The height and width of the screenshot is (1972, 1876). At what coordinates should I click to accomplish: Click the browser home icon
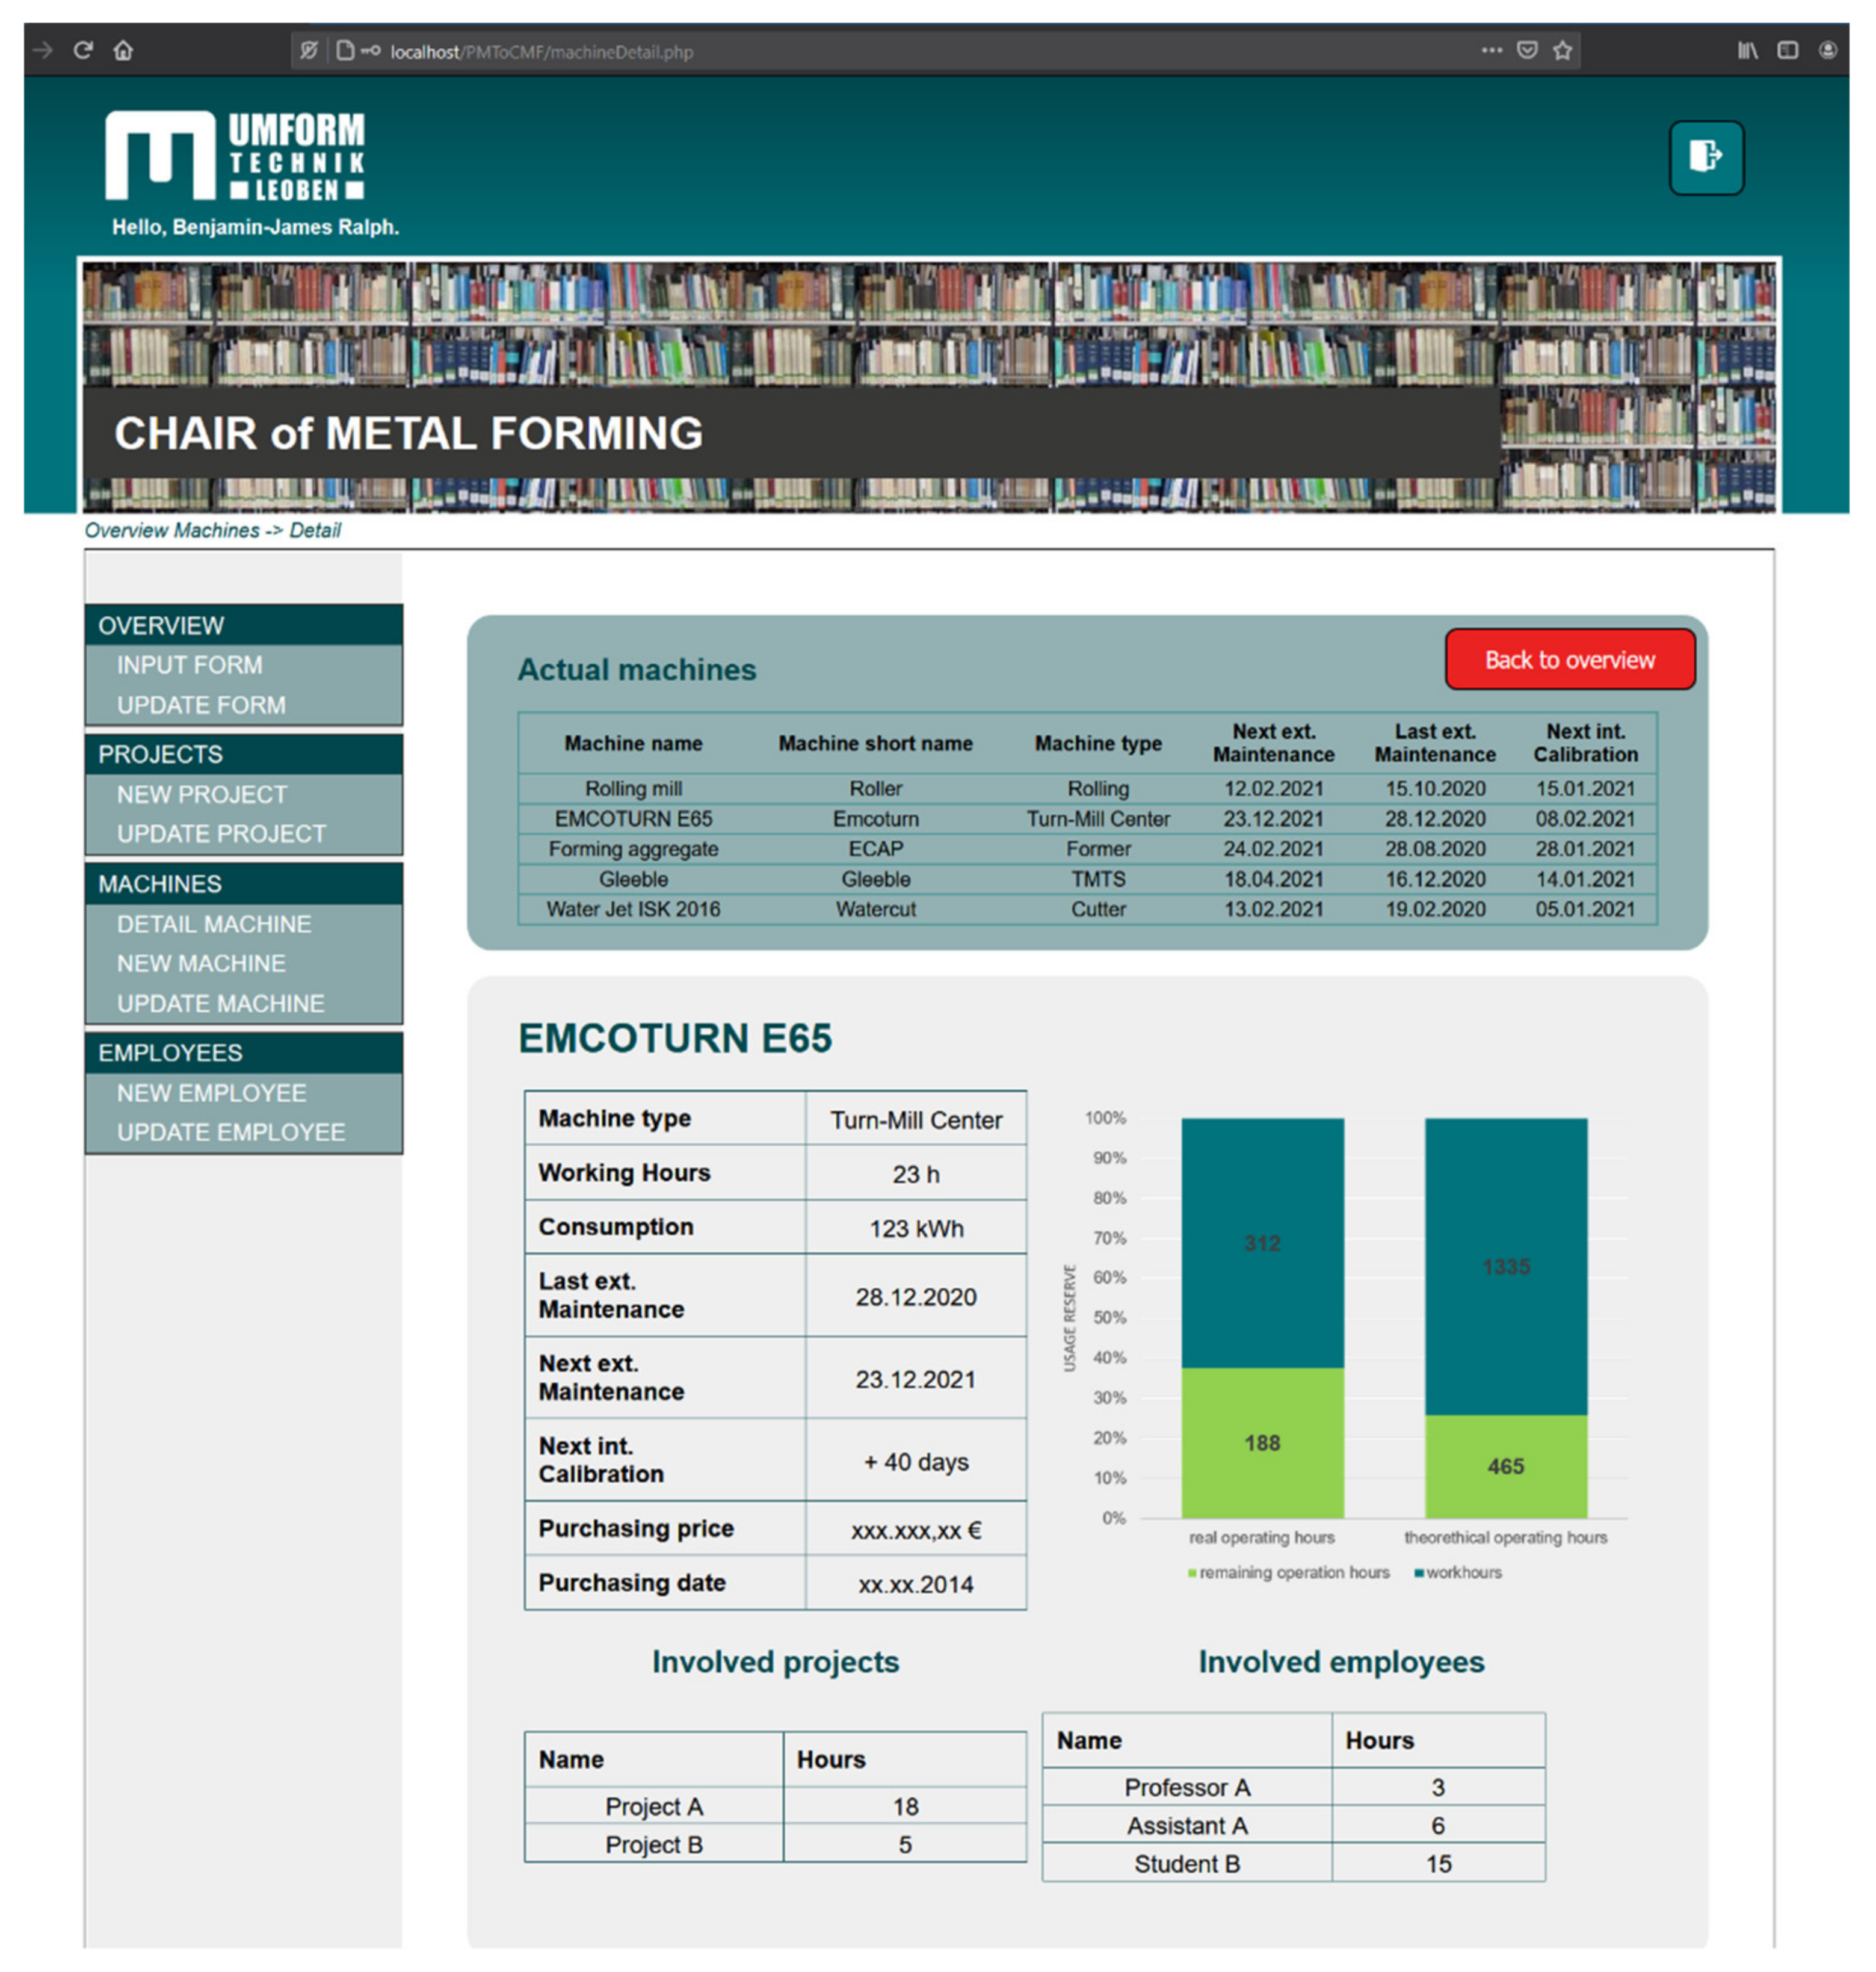coord(123,50)
